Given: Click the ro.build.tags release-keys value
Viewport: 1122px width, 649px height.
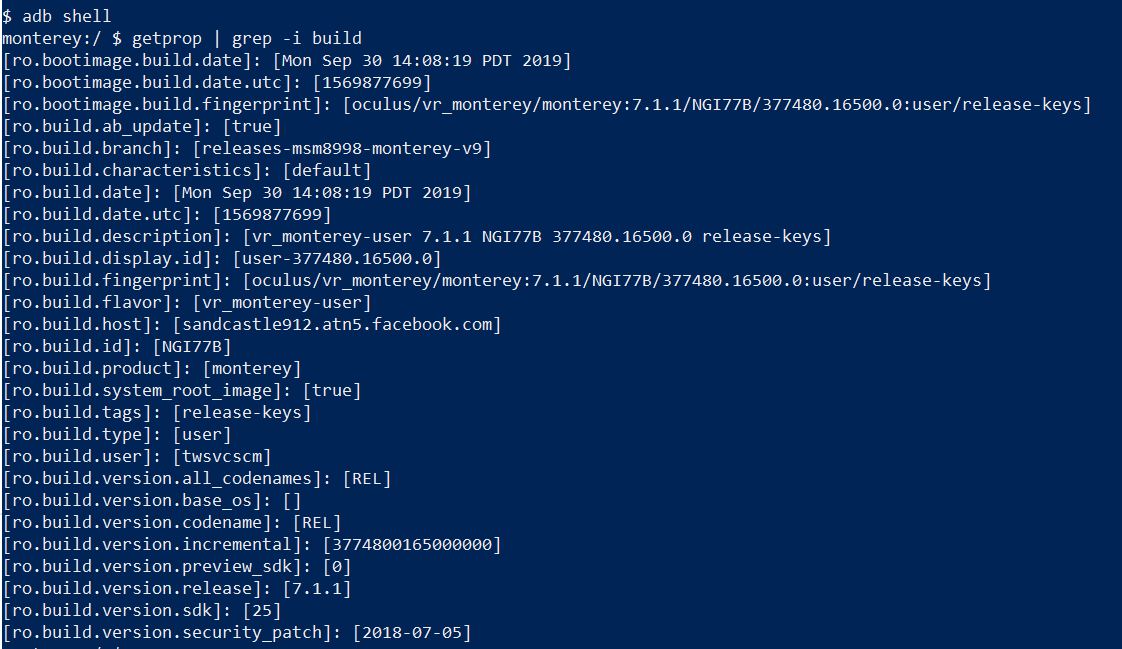Looking at the screenshot, I should (242, 412).
